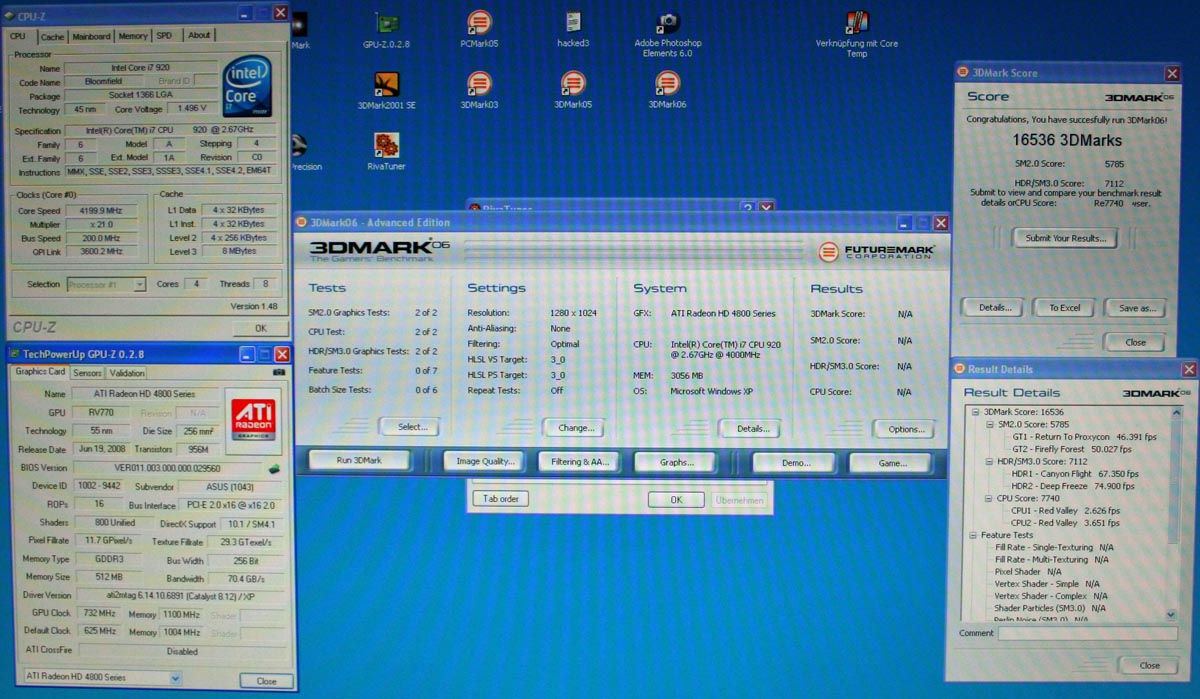This screenshot has width=1200, height=699.
Task: Click the Futuremark Corporation logo
Action: coord(876,252)
